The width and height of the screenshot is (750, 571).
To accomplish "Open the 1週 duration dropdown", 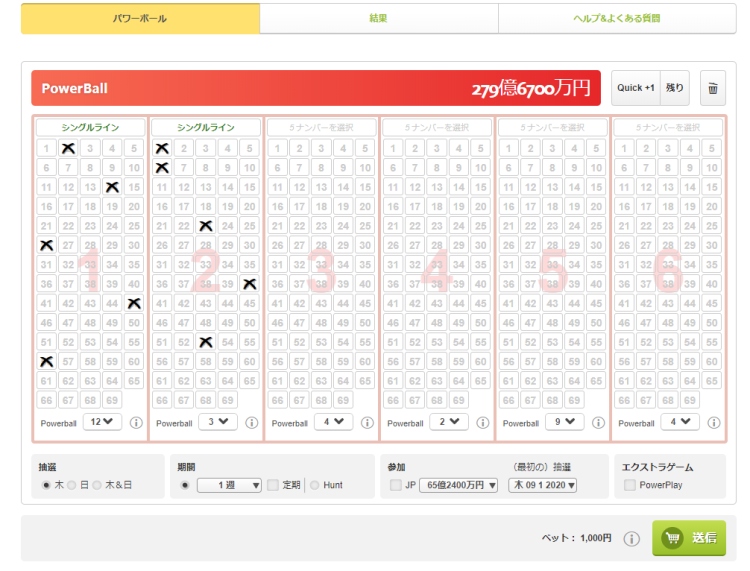I will [x=230, y=485].
